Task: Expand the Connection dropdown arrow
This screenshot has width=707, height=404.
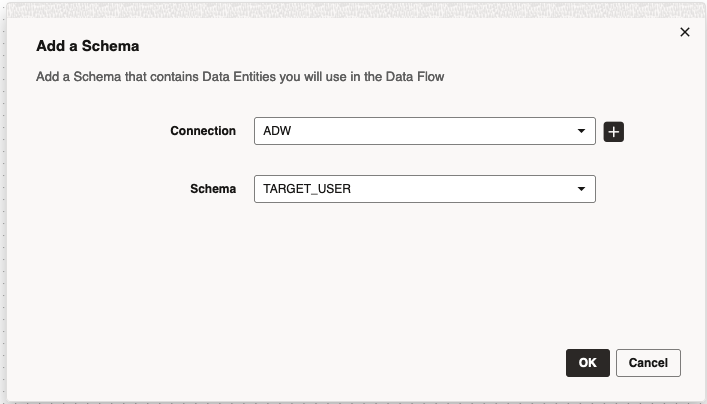Action: point(581,131)
